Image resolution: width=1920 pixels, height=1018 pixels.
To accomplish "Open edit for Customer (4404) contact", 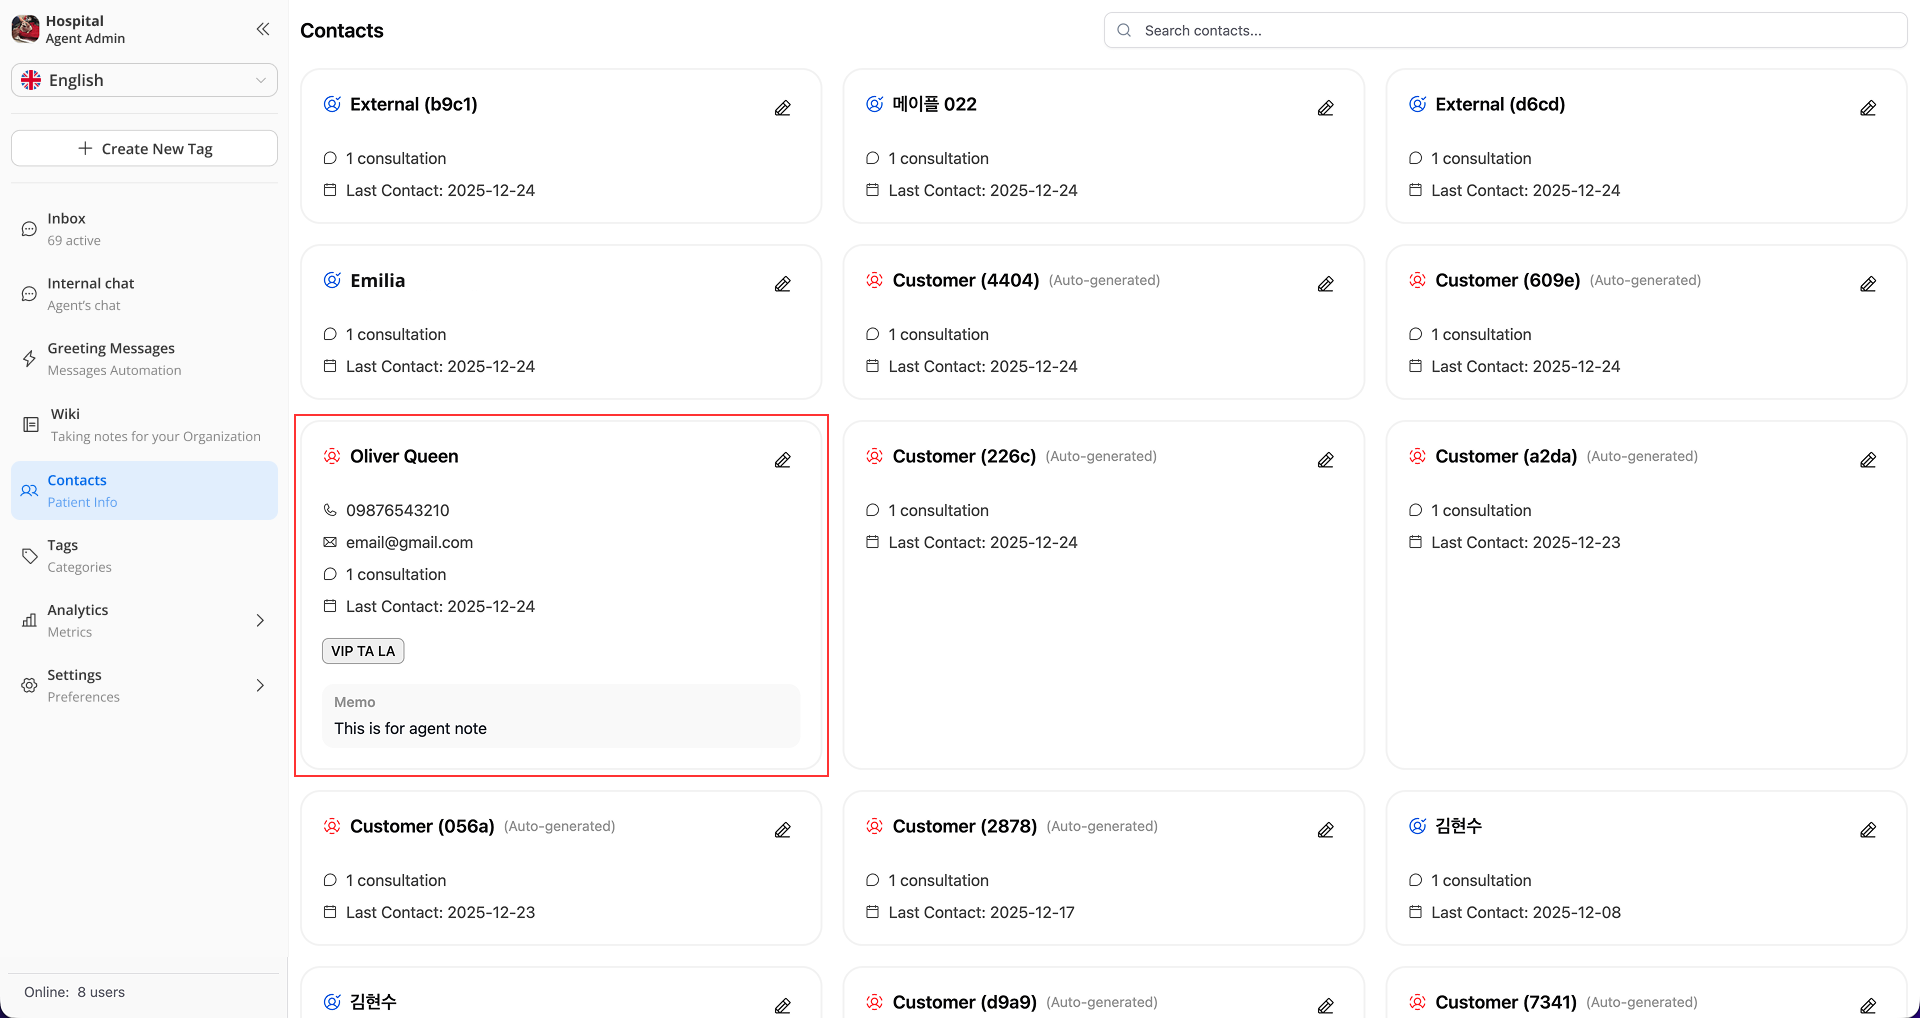I will coord(1325,284).
